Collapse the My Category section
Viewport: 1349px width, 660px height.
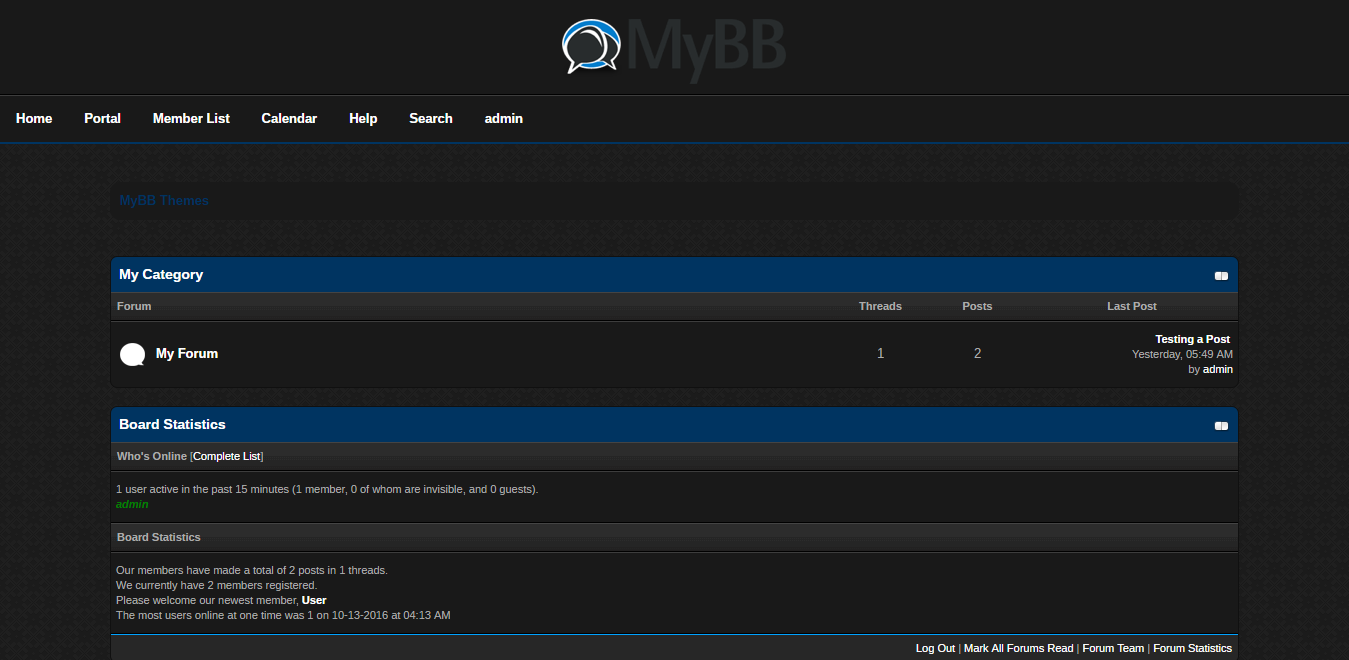tap(1221, 276)
